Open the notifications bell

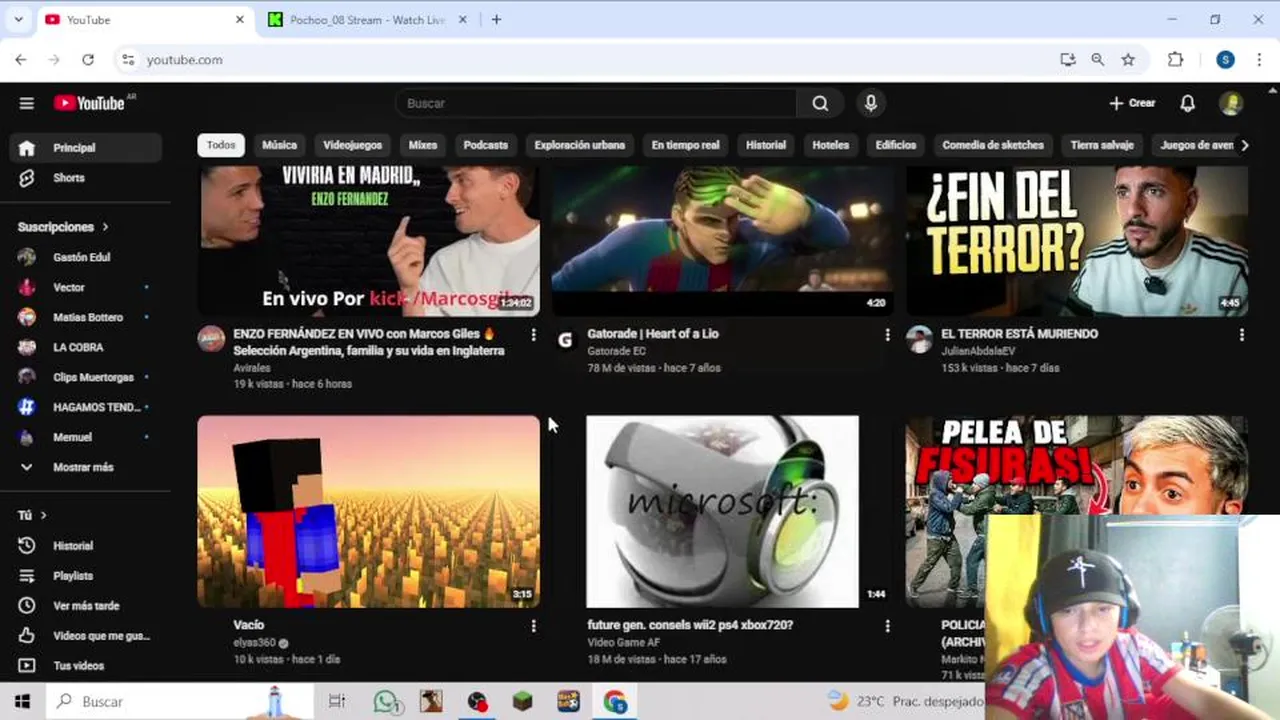point(1187,103)
